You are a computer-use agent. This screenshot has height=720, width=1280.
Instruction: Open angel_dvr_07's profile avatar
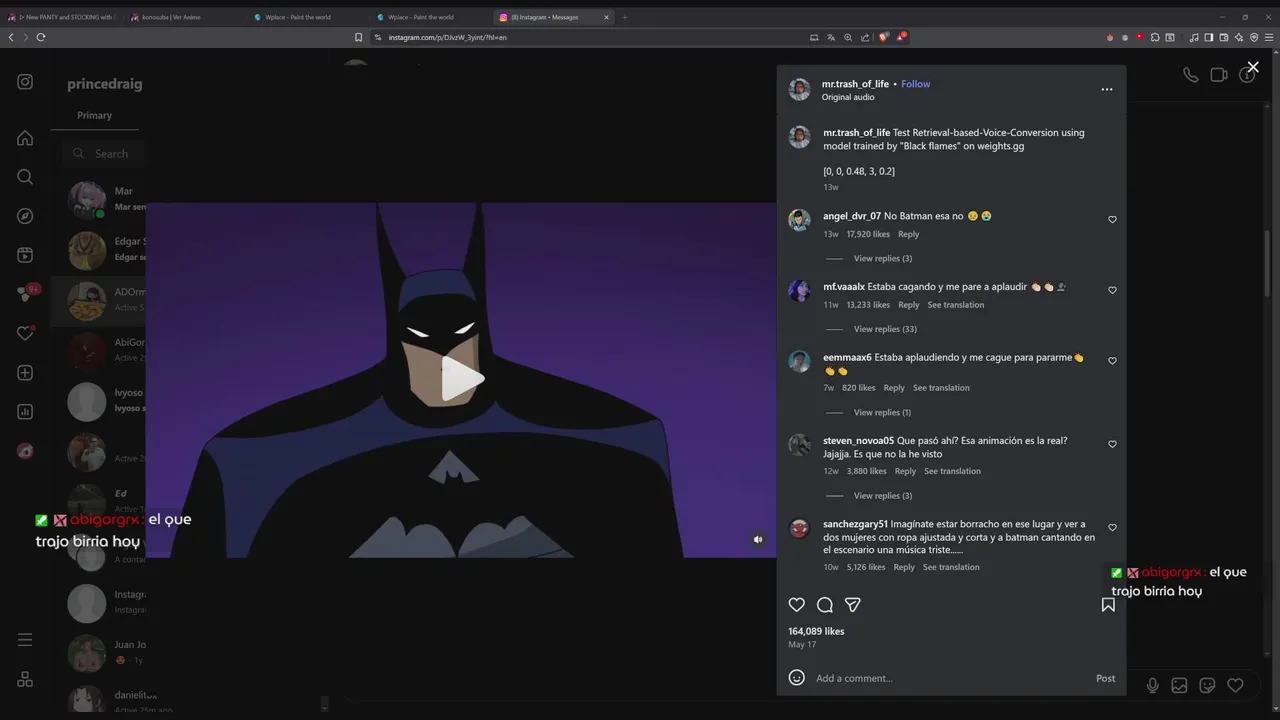(x=799, y=220)
